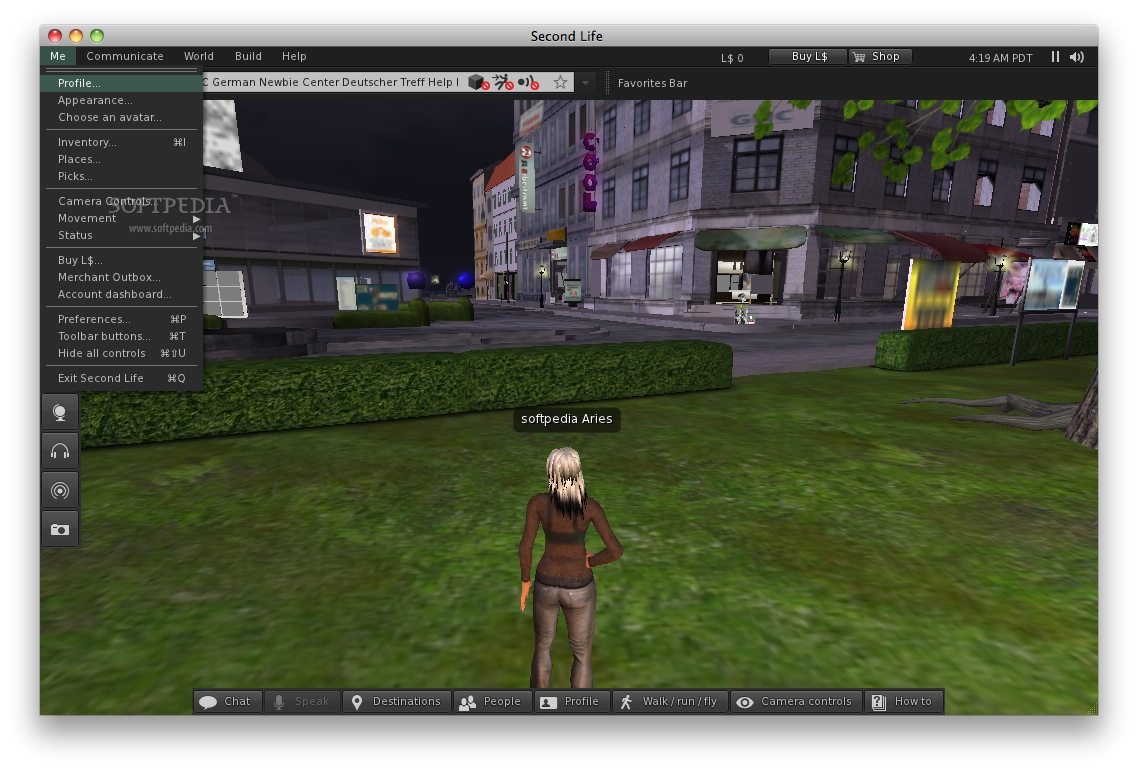Expand the Status submenu

(x=122, y=235)
